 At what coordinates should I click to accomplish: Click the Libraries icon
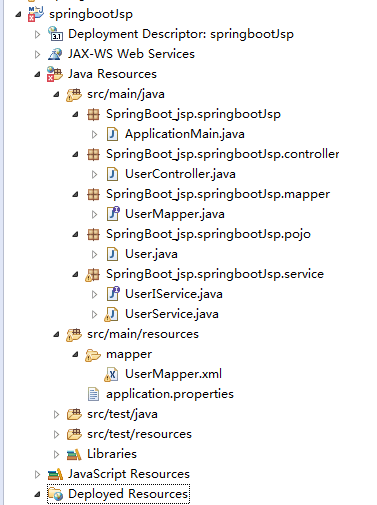(x=74, y=454)
